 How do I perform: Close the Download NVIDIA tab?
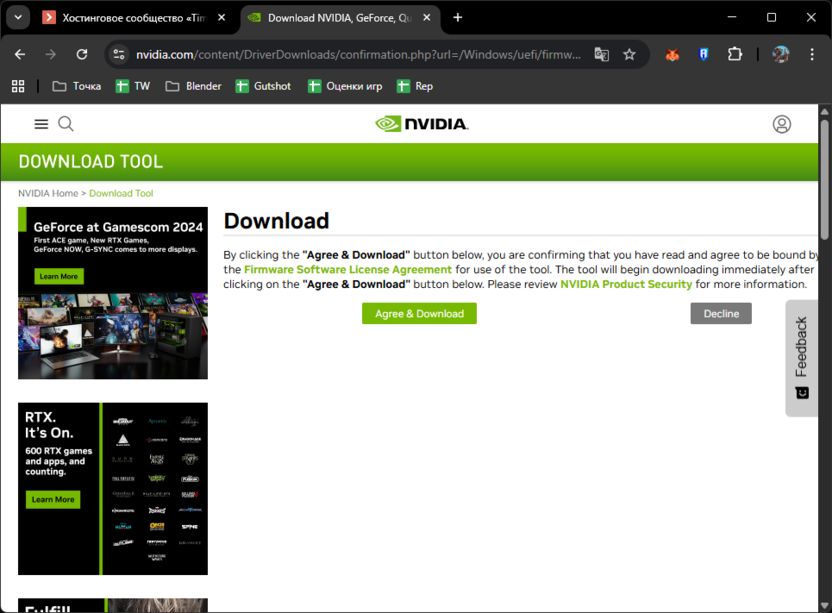pyautogui.click(x=427, y=18)
